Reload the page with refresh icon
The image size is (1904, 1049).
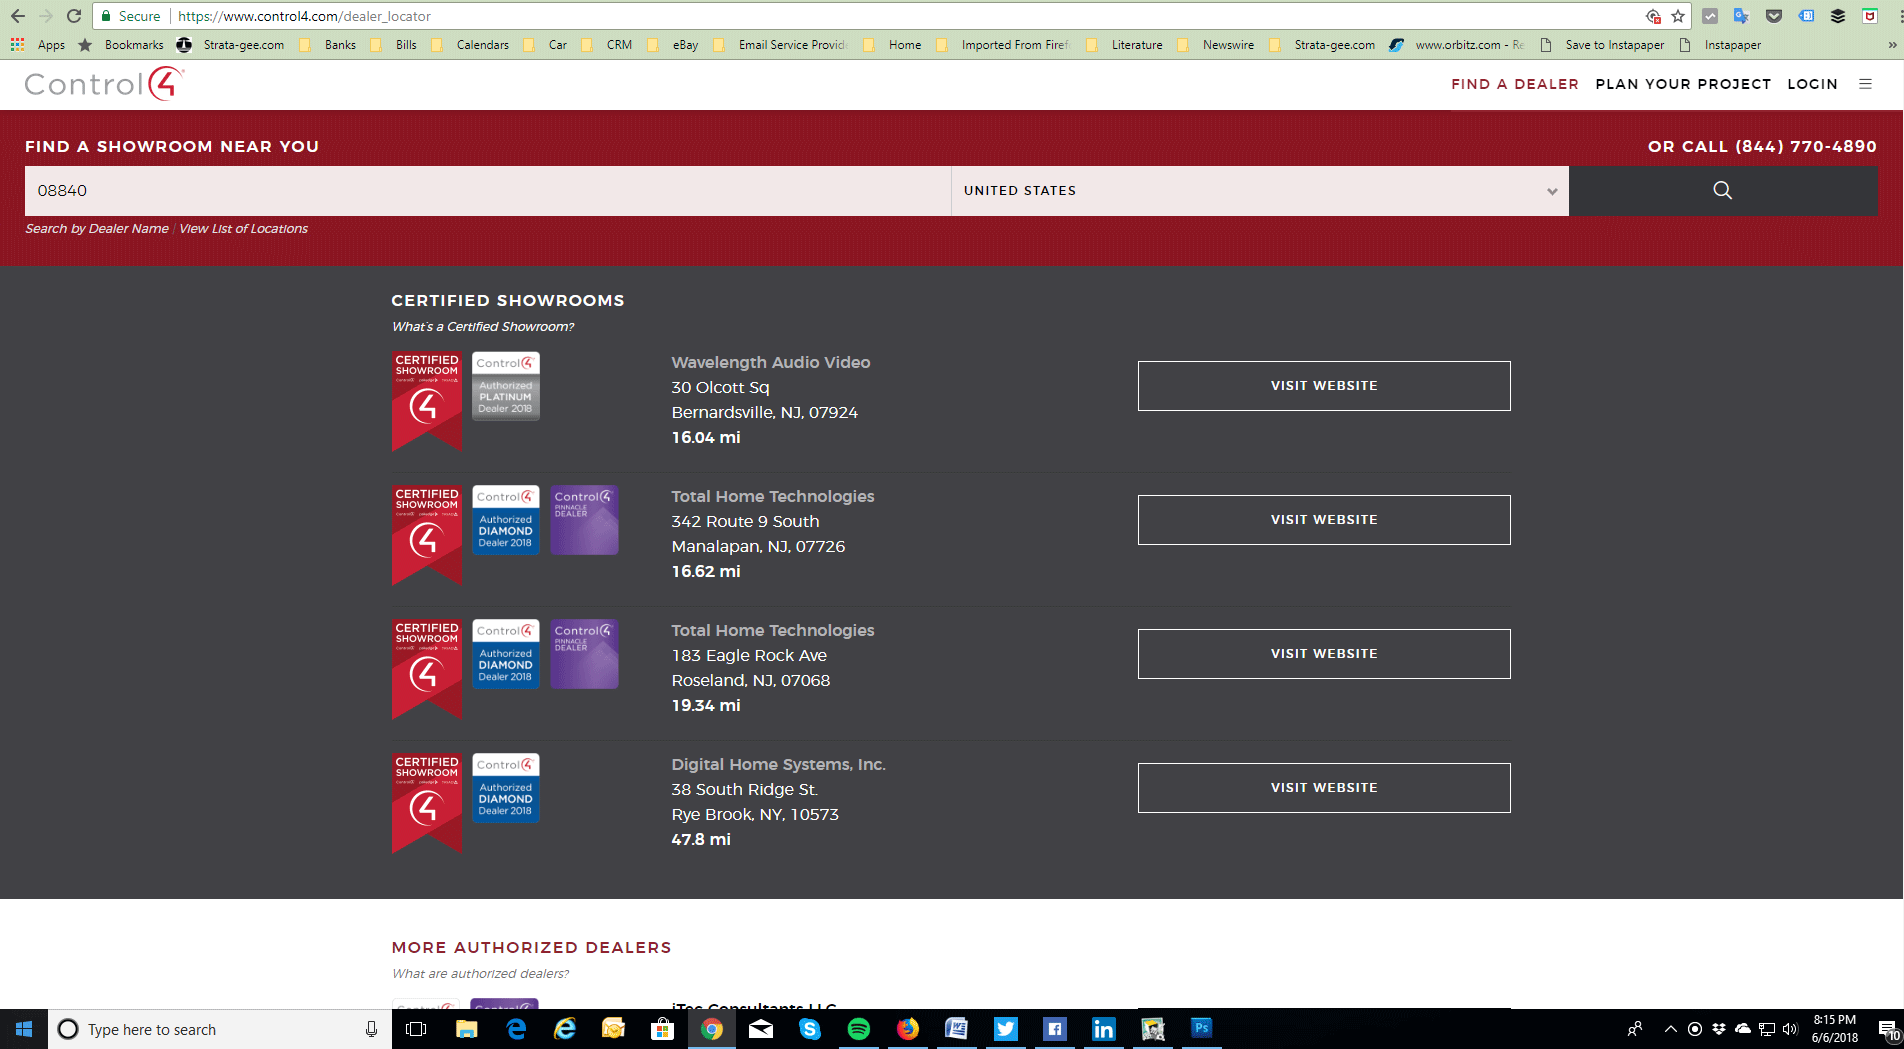73,16
